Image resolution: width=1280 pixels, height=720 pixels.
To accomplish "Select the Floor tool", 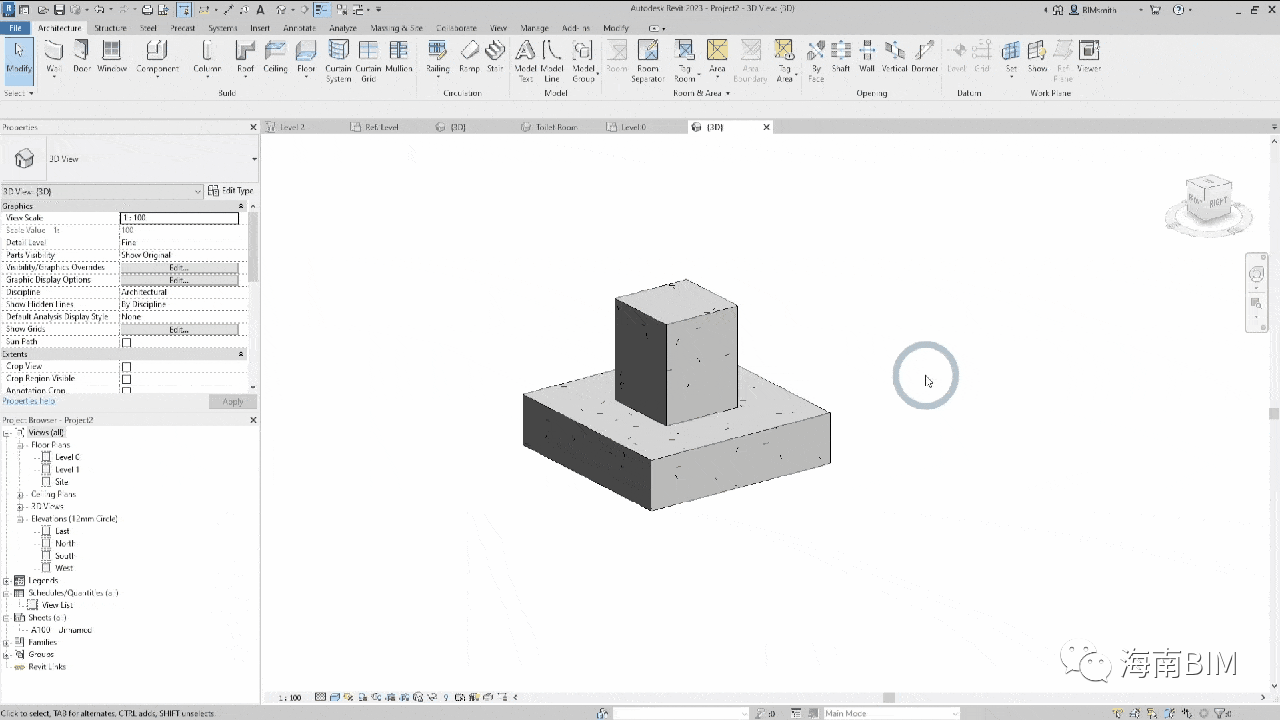I will [x=306, y=57].
